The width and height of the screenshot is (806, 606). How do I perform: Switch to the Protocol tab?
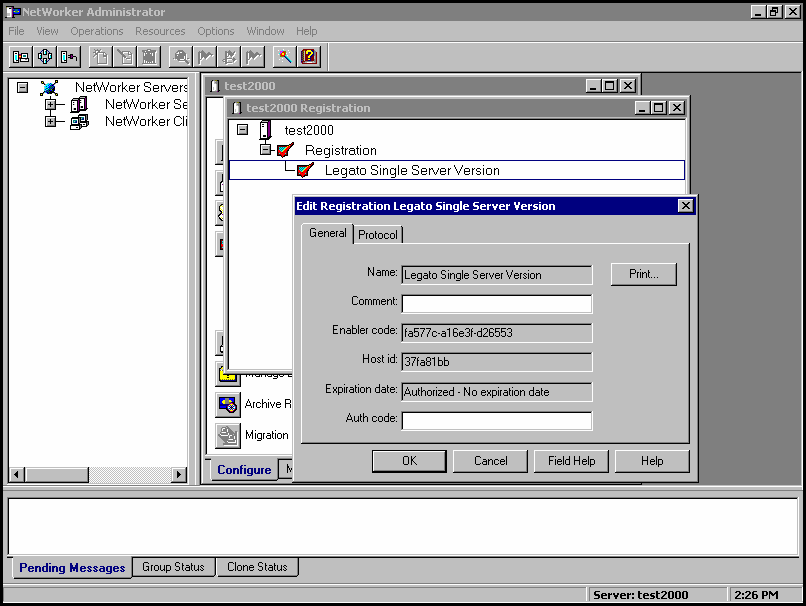378,235
